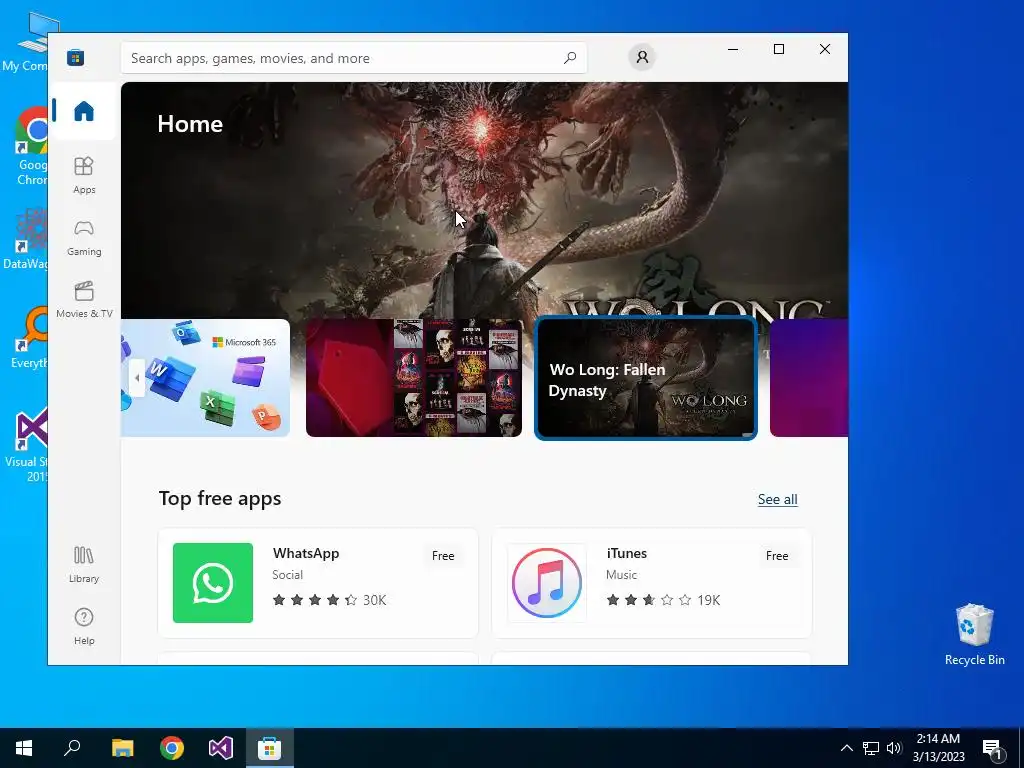Click WhatsApp star rating 30K
The height and width of the screenshot is (768, 1024).
pos(329,600)
